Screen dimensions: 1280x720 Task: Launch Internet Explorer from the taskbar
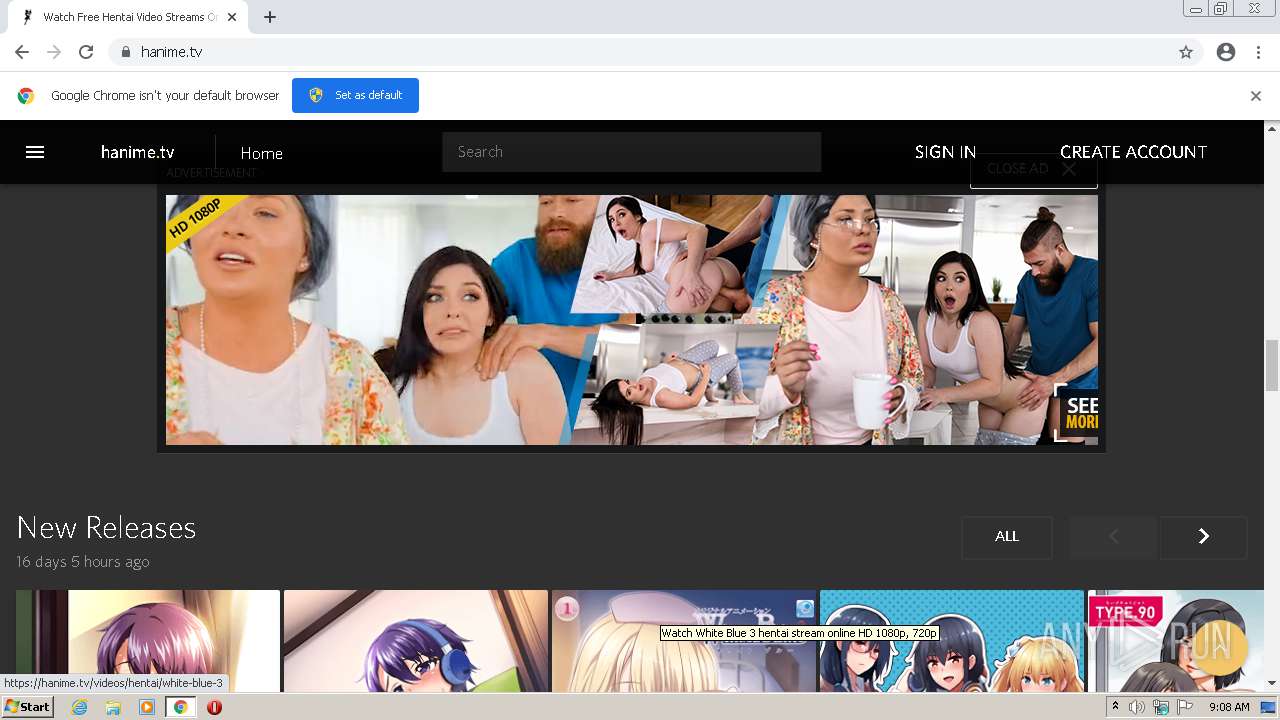point(80,707)
